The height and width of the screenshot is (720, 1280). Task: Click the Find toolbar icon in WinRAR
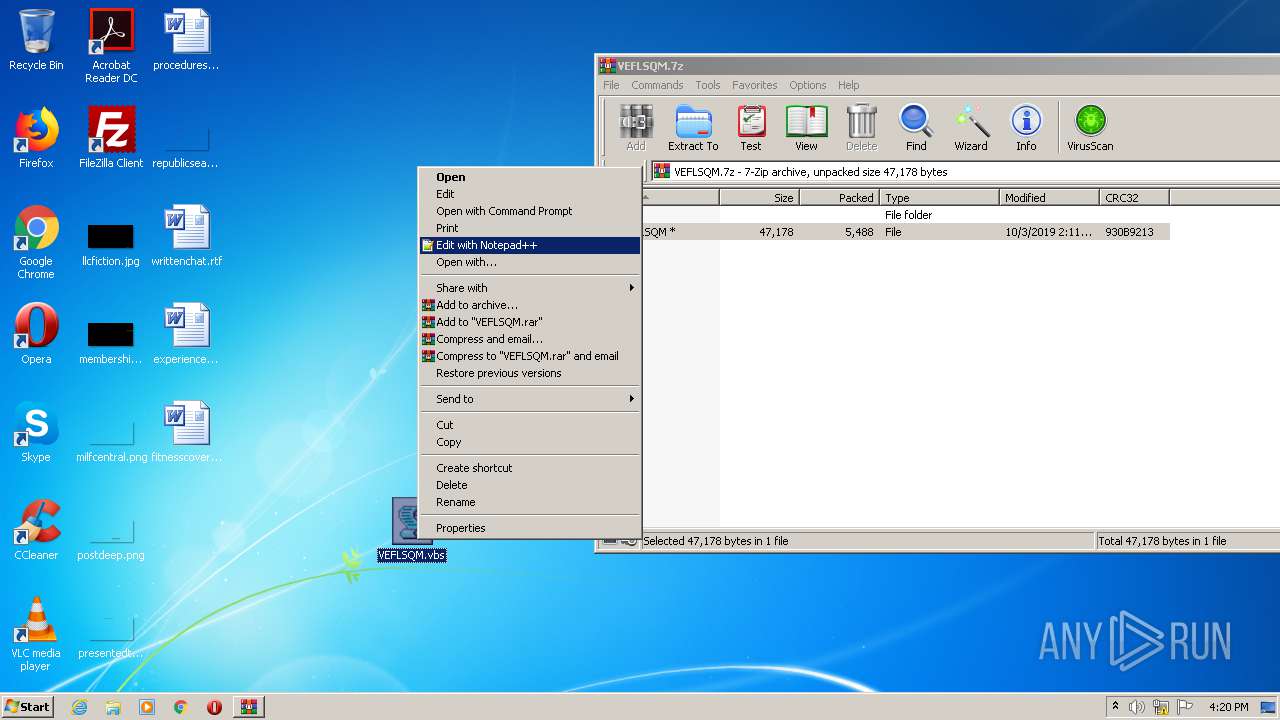[x=916, y=128]
